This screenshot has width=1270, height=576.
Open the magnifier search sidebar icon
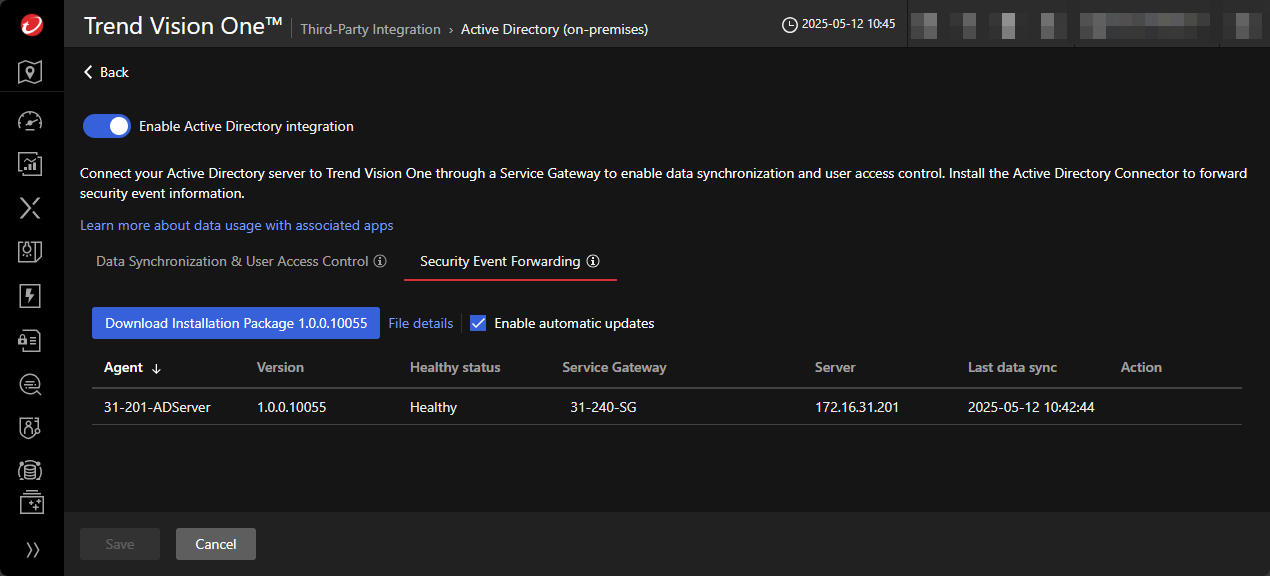(31, 384)
